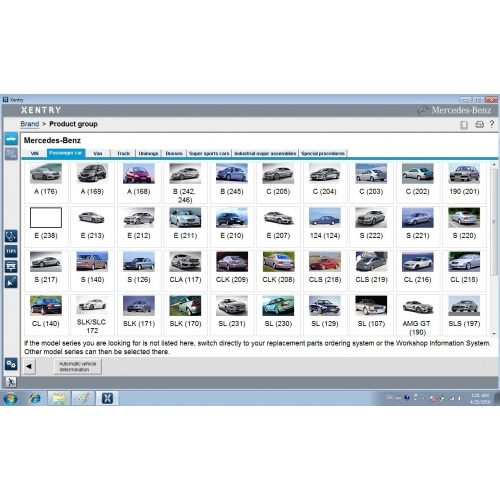Select model series A (169)
Viewport: 500px width, 500px height.
point(92,183)
